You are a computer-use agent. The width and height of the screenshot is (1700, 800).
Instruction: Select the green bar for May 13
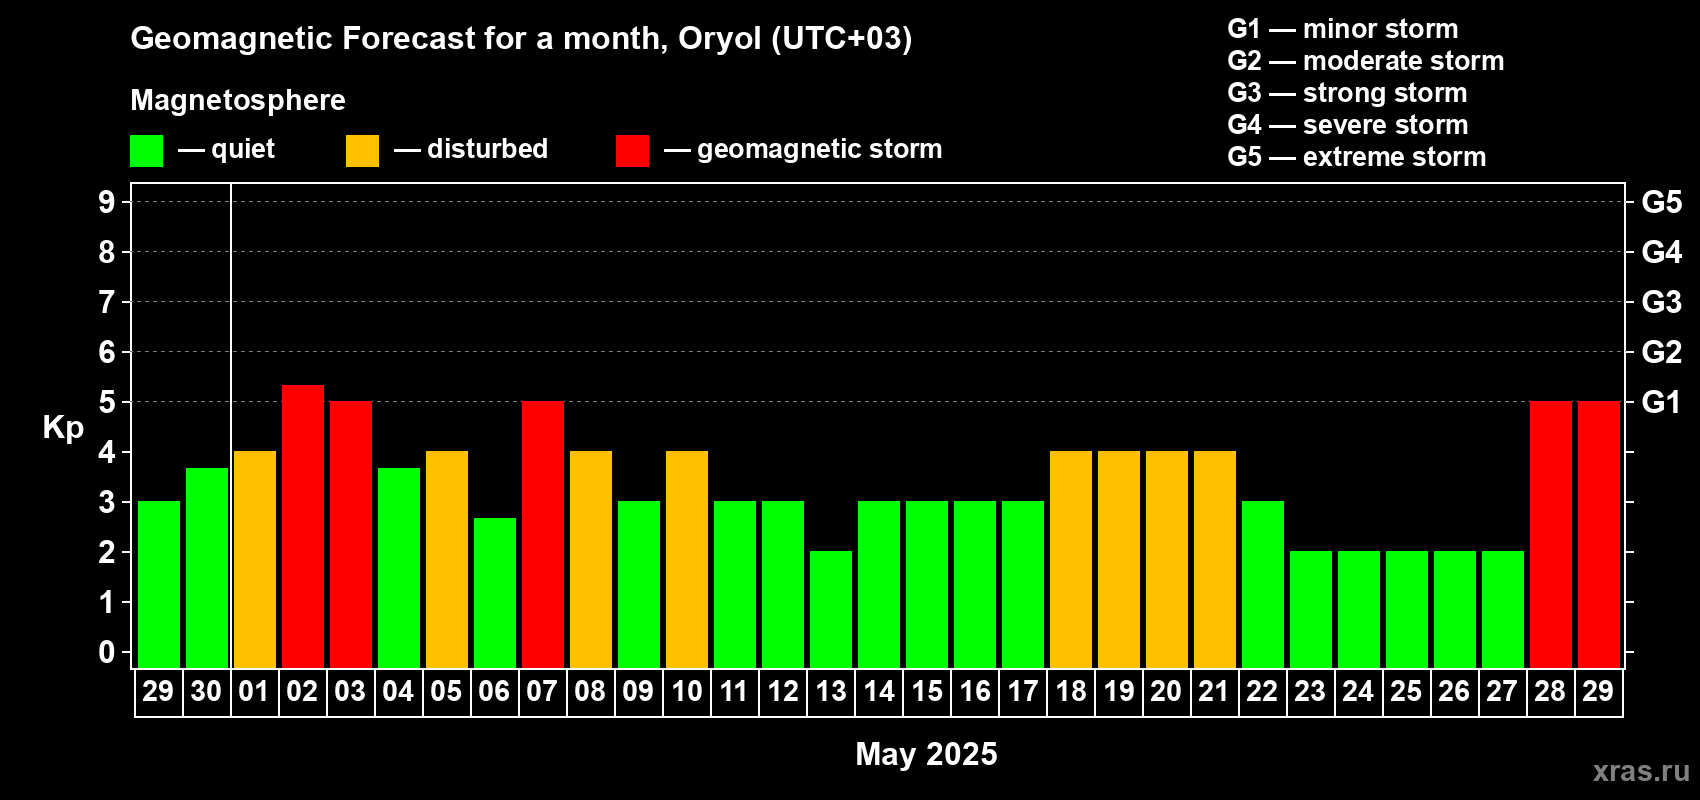[831, 610]
